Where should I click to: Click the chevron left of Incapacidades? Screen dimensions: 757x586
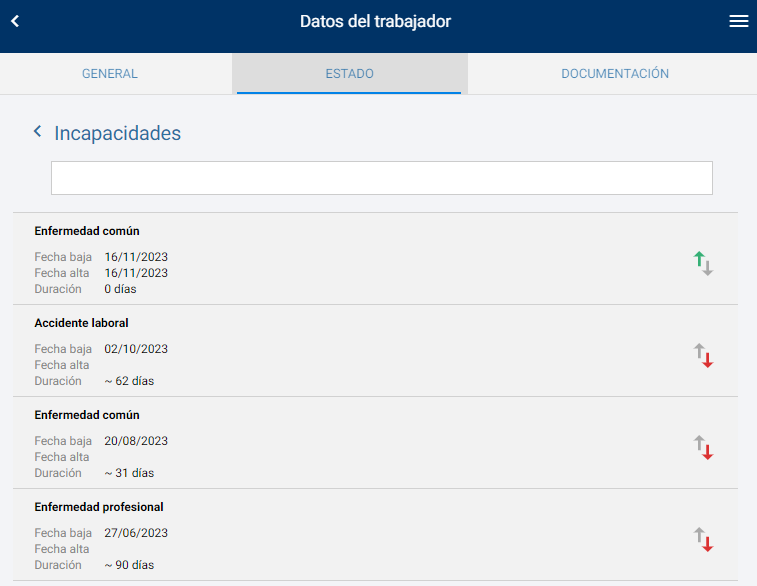[38, 132]
